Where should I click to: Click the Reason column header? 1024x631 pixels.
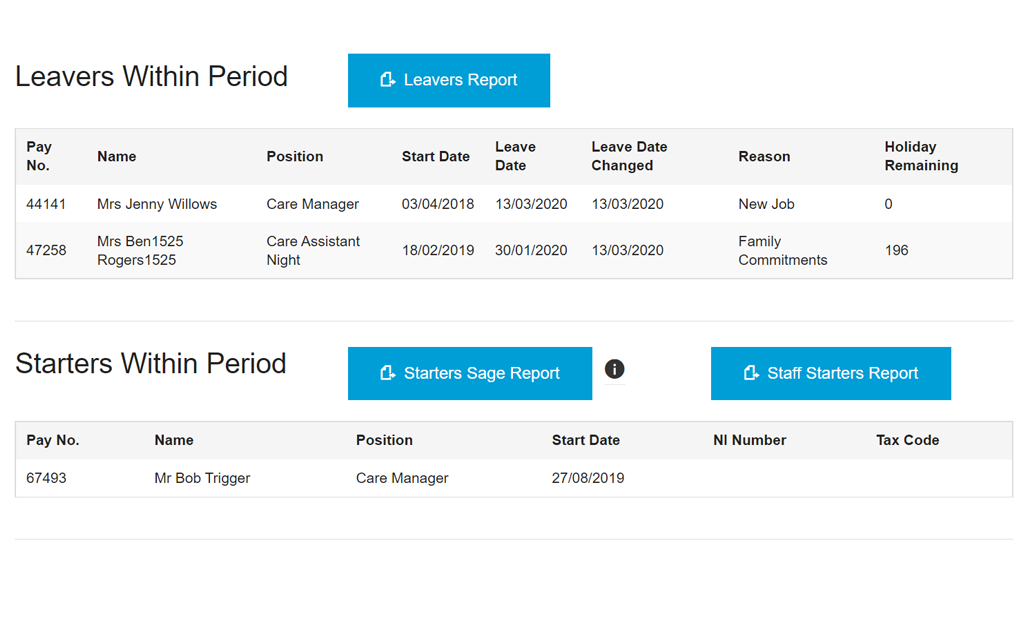764,156
